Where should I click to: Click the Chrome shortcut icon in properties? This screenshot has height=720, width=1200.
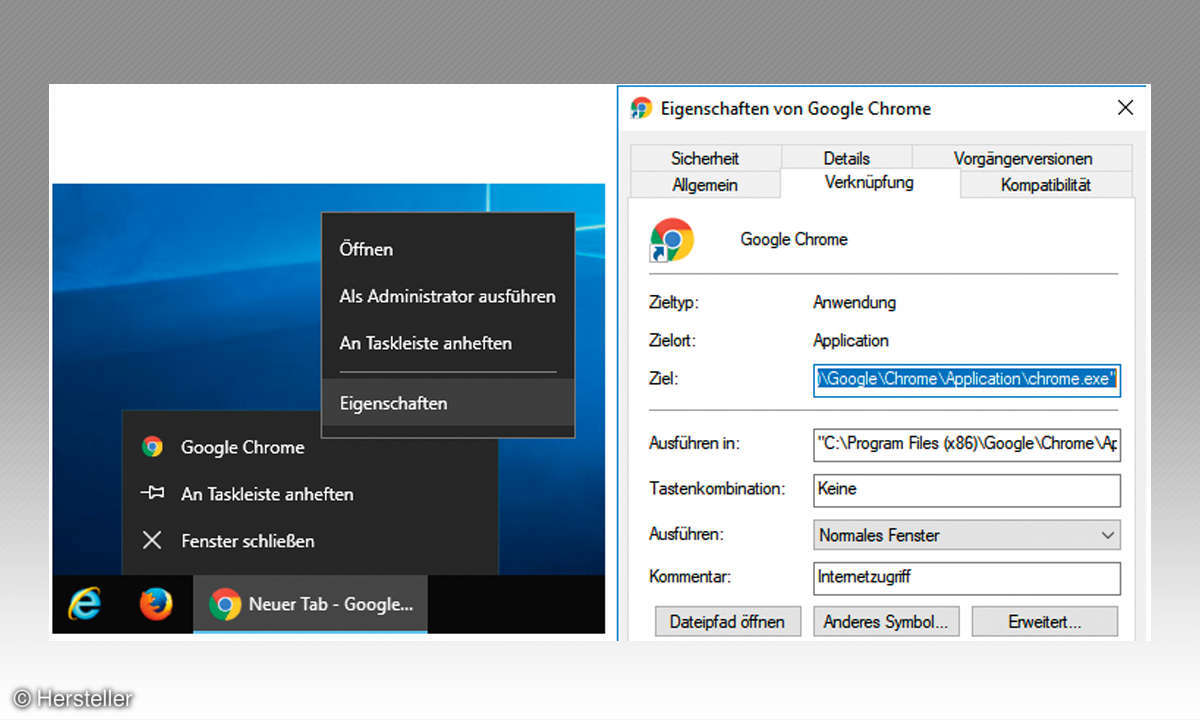(672, 240)
